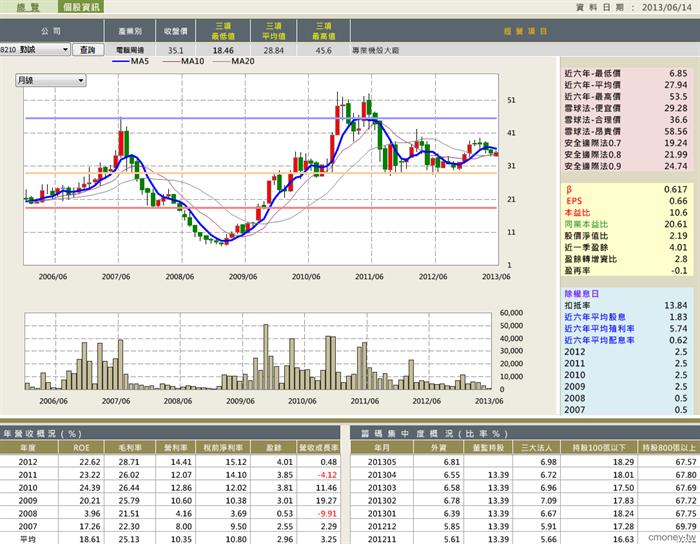
Task: Click the 三項最低價 column header
Action: (x=223, y=31)
